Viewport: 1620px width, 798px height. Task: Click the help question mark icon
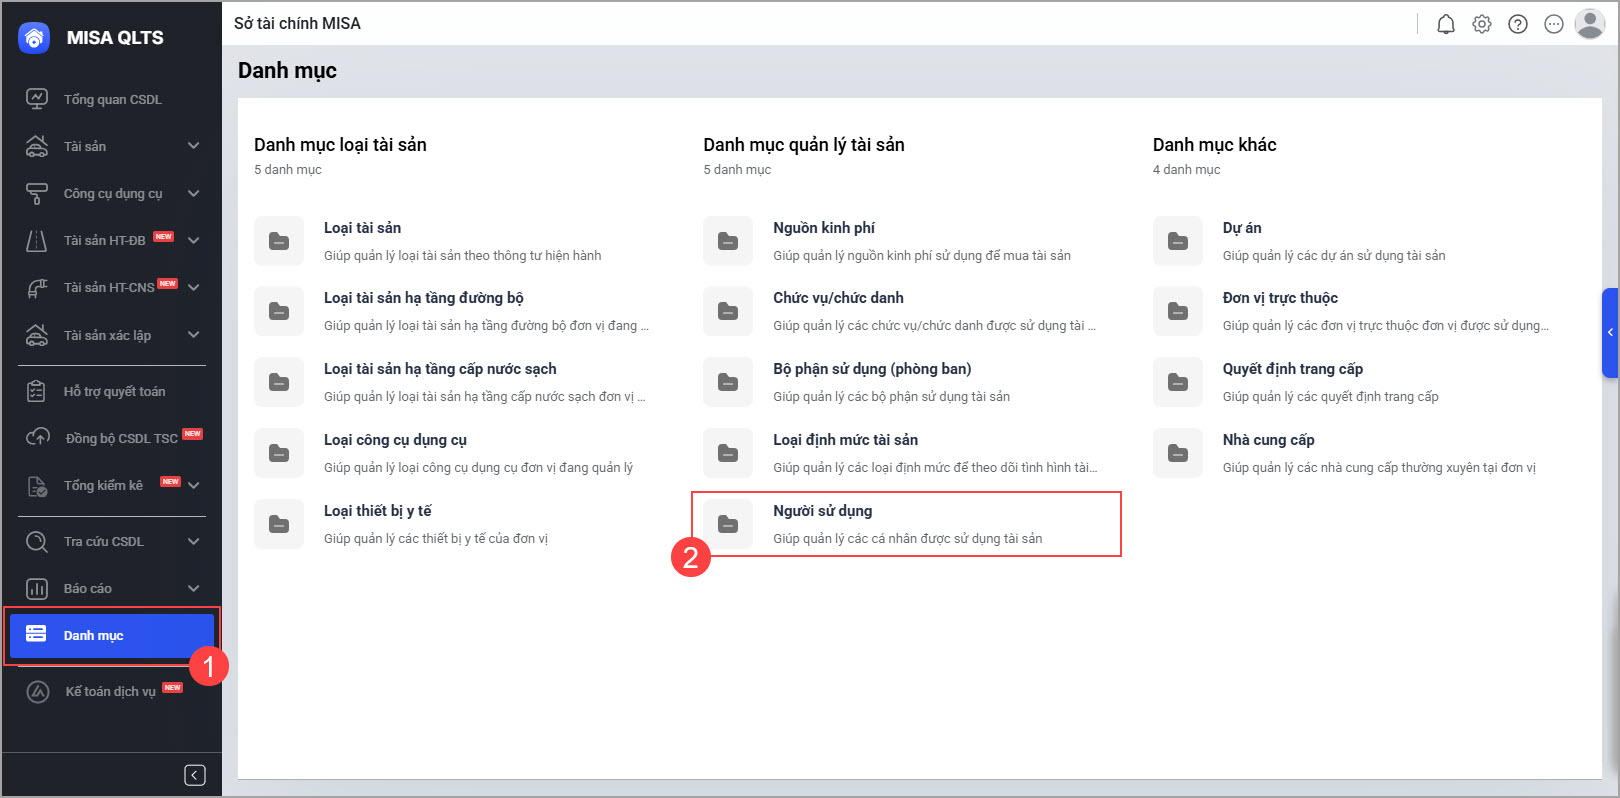pyautogui.click(x=1517, y=24)
